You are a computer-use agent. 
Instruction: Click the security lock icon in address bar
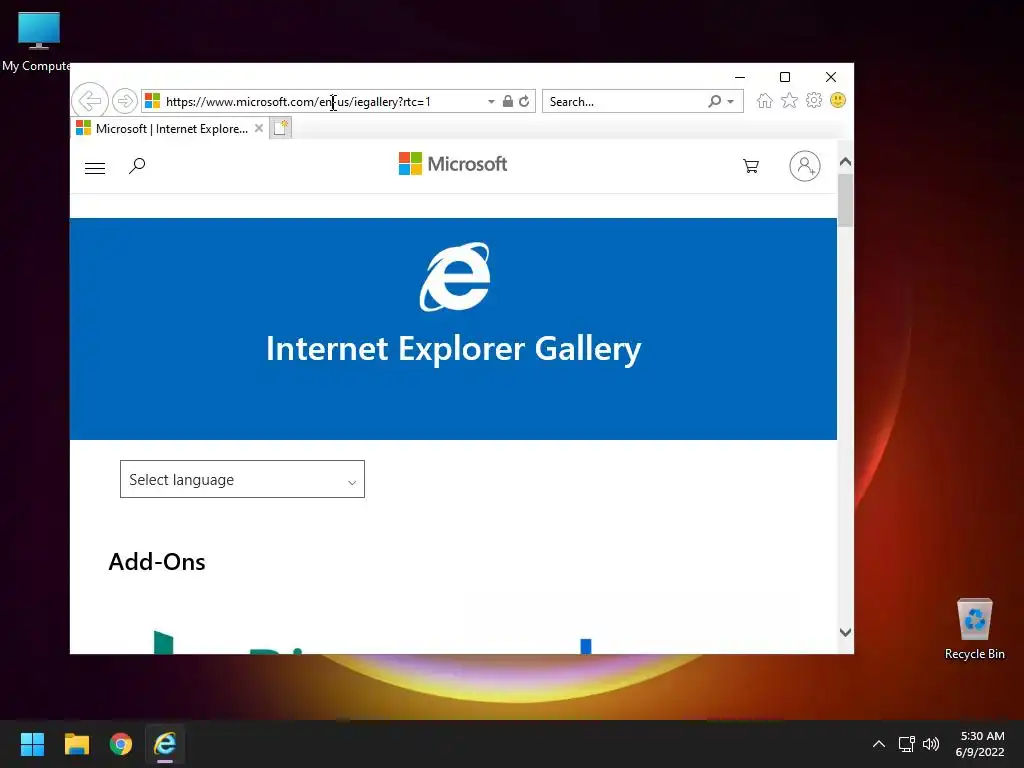507,101
